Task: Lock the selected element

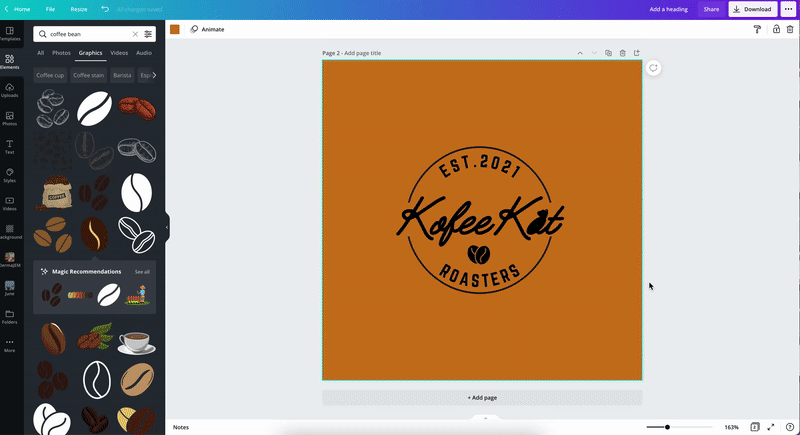Action: pyautogui.click(x=776, y=29)
